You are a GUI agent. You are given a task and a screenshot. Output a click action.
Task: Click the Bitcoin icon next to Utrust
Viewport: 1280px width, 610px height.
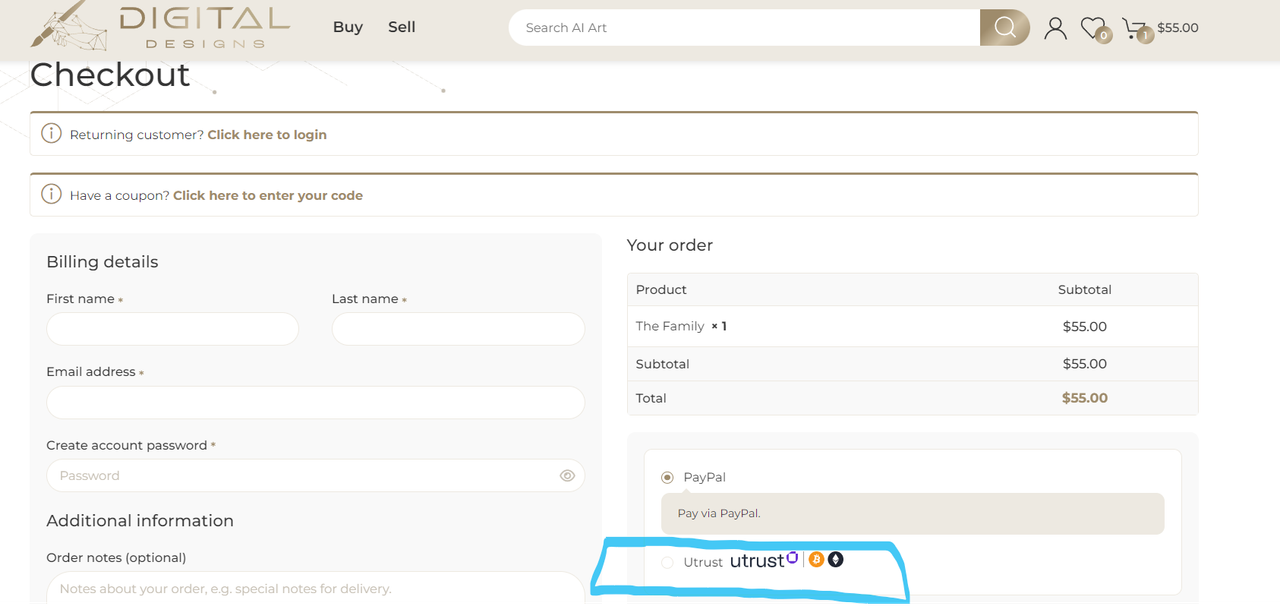coord(816,559)
